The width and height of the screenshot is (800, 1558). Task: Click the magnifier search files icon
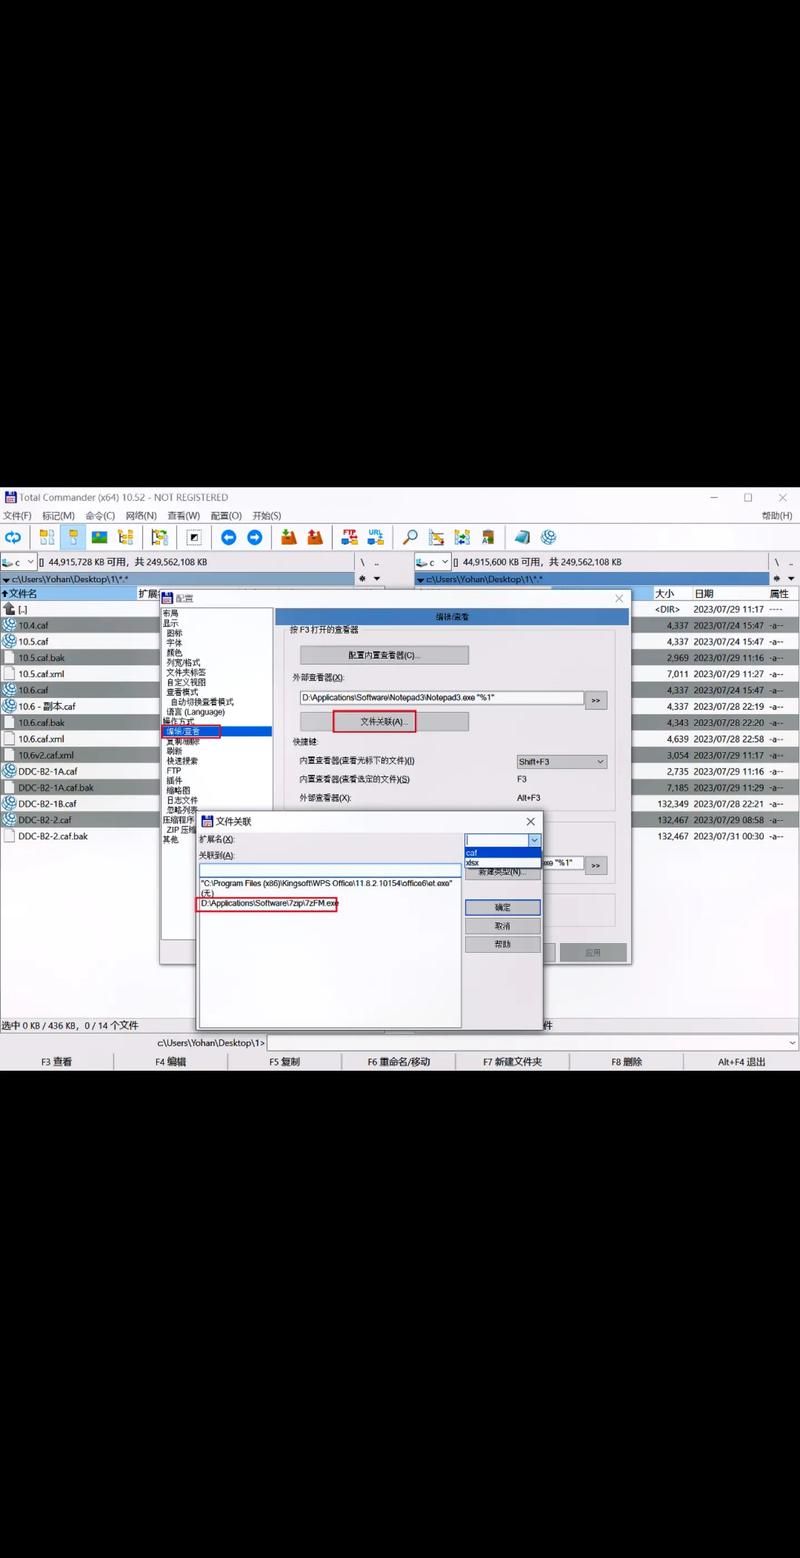coord(410,537)
